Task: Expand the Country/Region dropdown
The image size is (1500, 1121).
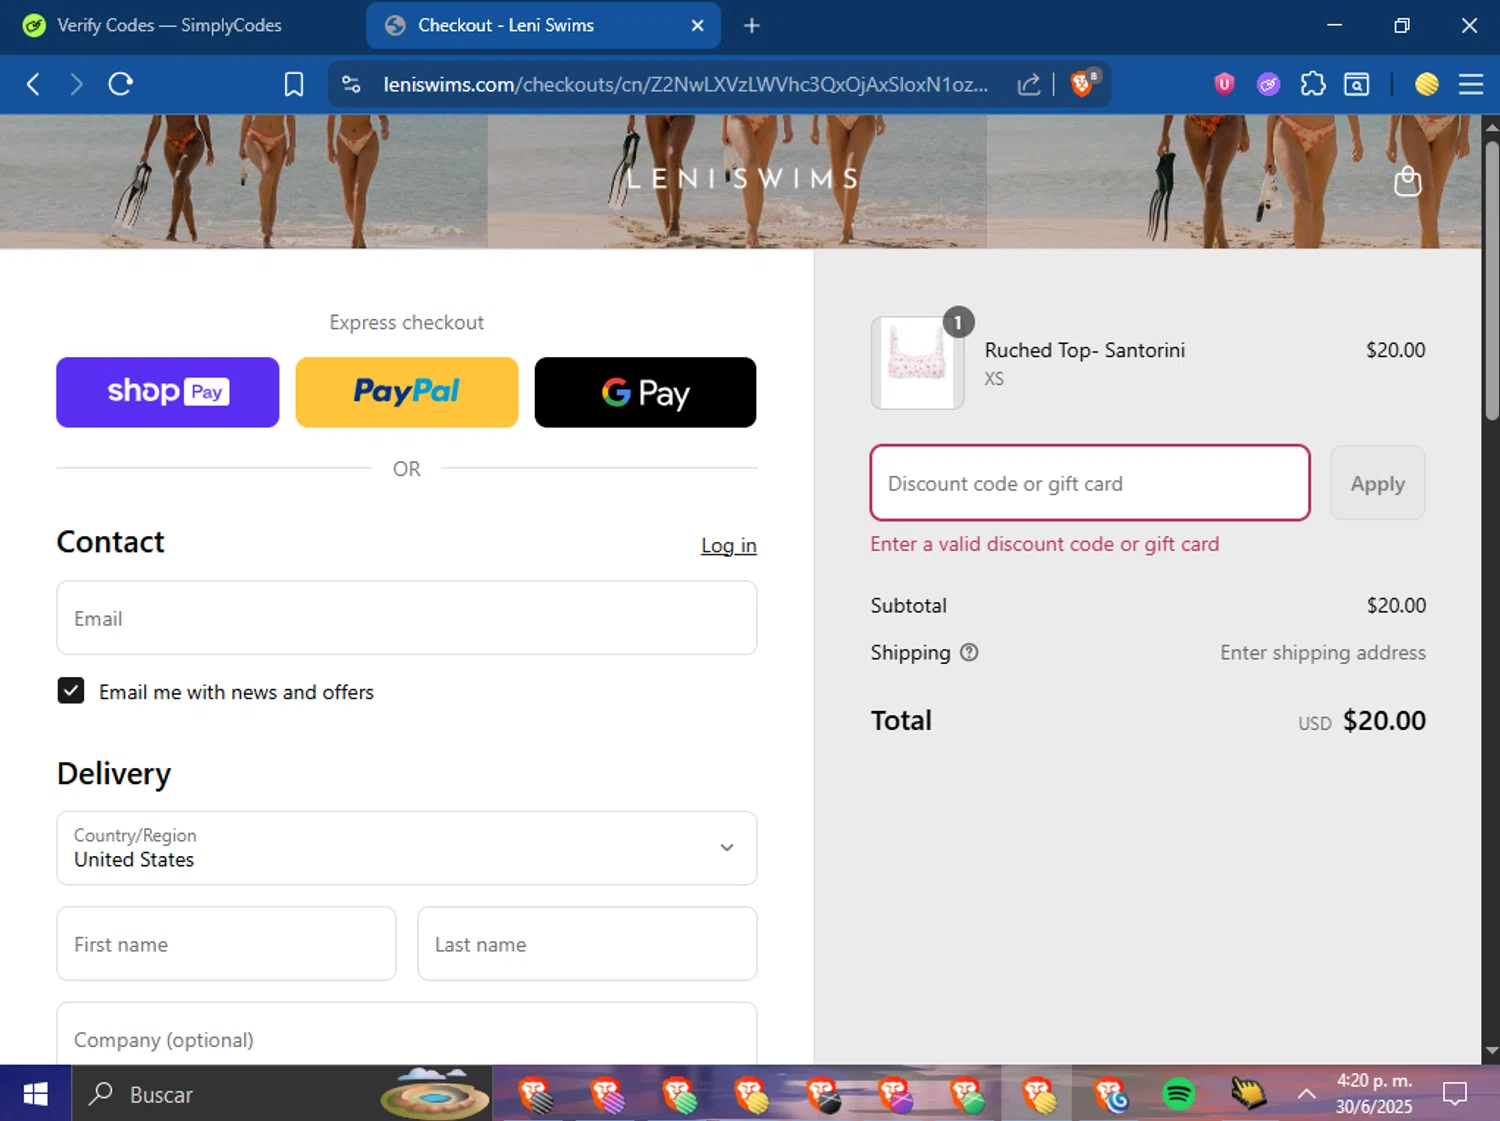Action: point(407,848)
